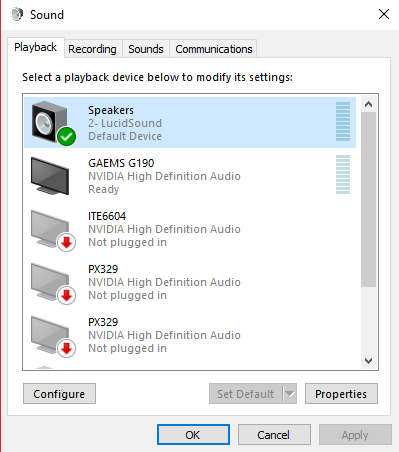Click the green default device checkmark badge

coord(67,137)
